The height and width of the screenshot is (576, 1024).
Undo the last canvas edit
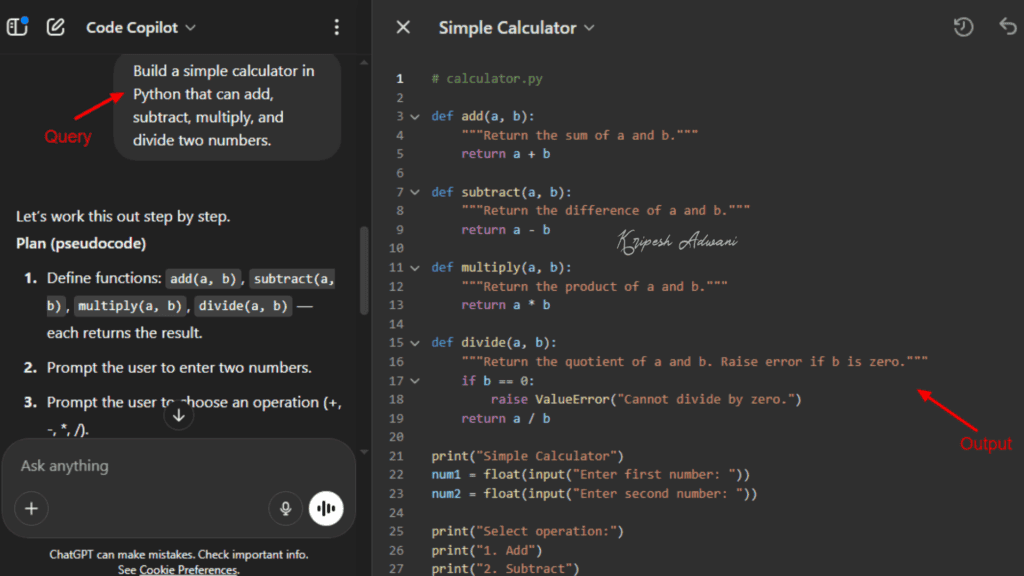[1007, 27]
